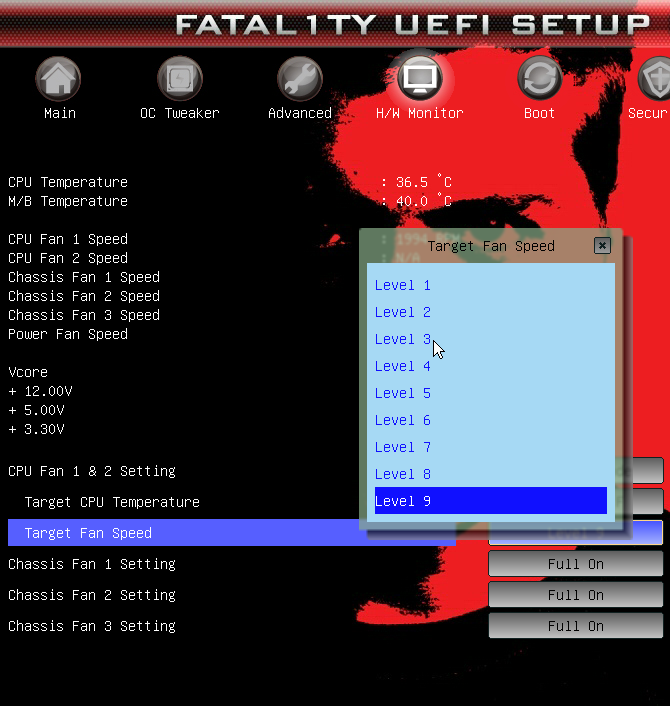Choose Level 2 fan speed
This screenshot has height=706, width=670.
point(491,312)
